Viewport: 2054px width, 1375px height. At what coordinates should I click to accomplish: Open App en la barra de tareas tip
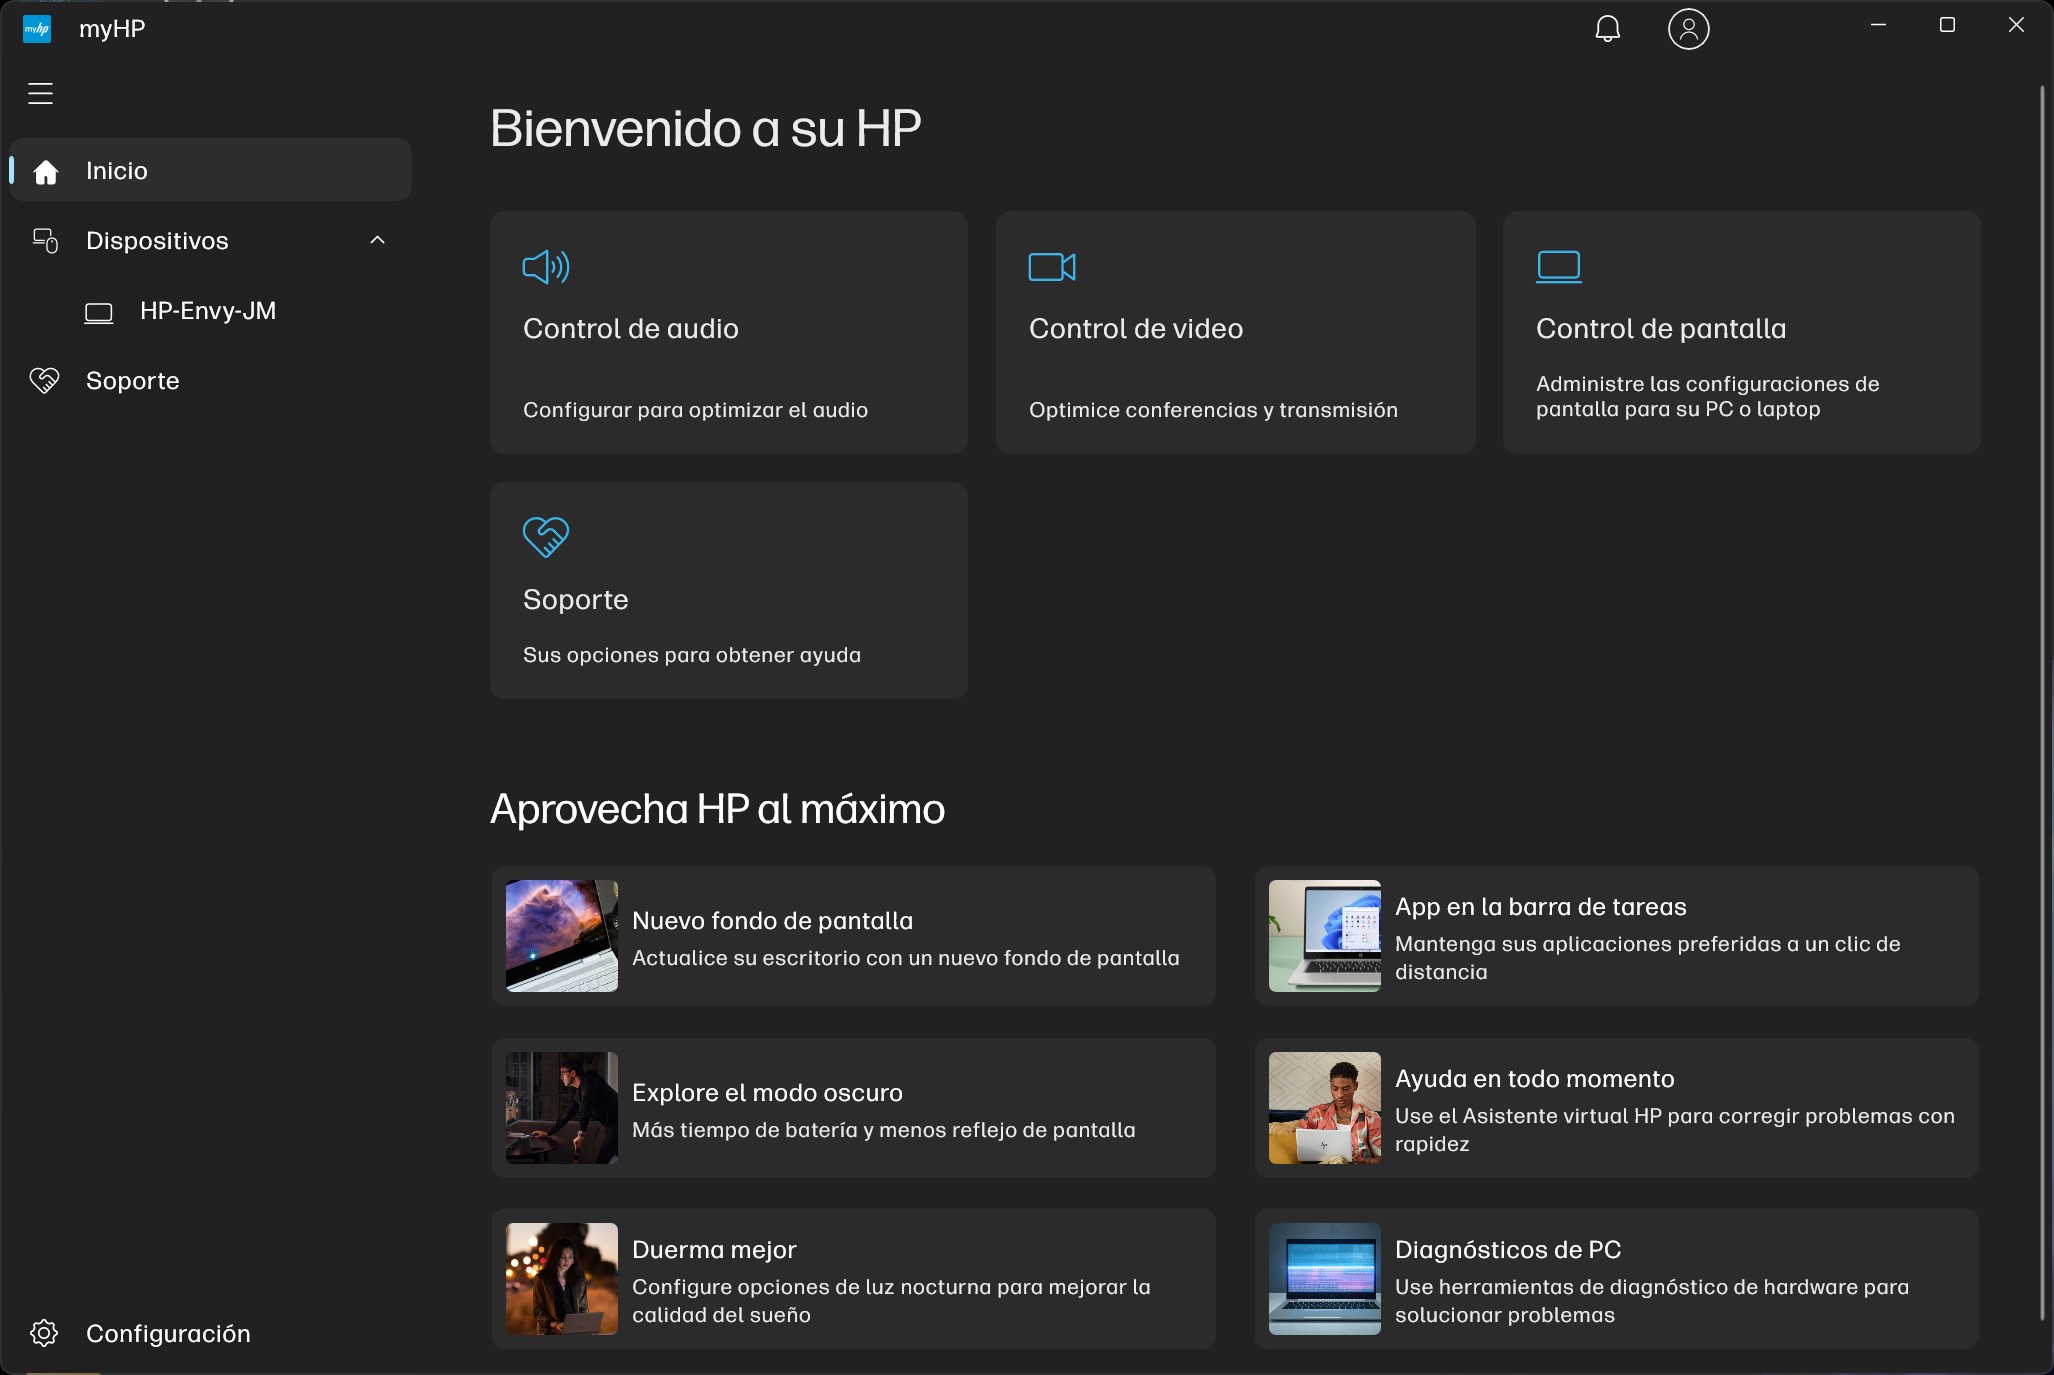(1617, 936)
